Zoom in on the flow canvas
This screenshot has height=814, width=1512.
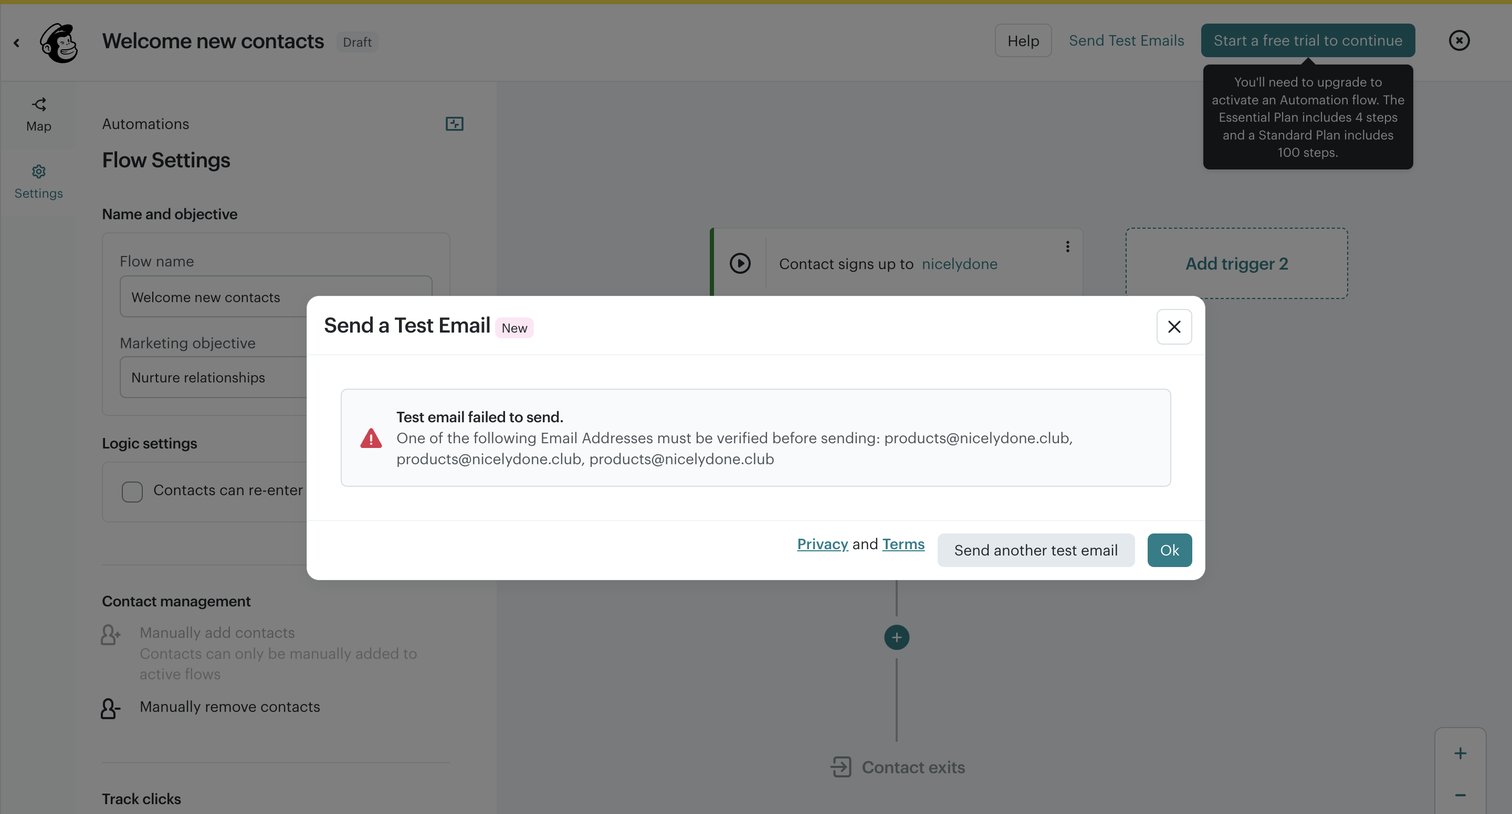1460,754
